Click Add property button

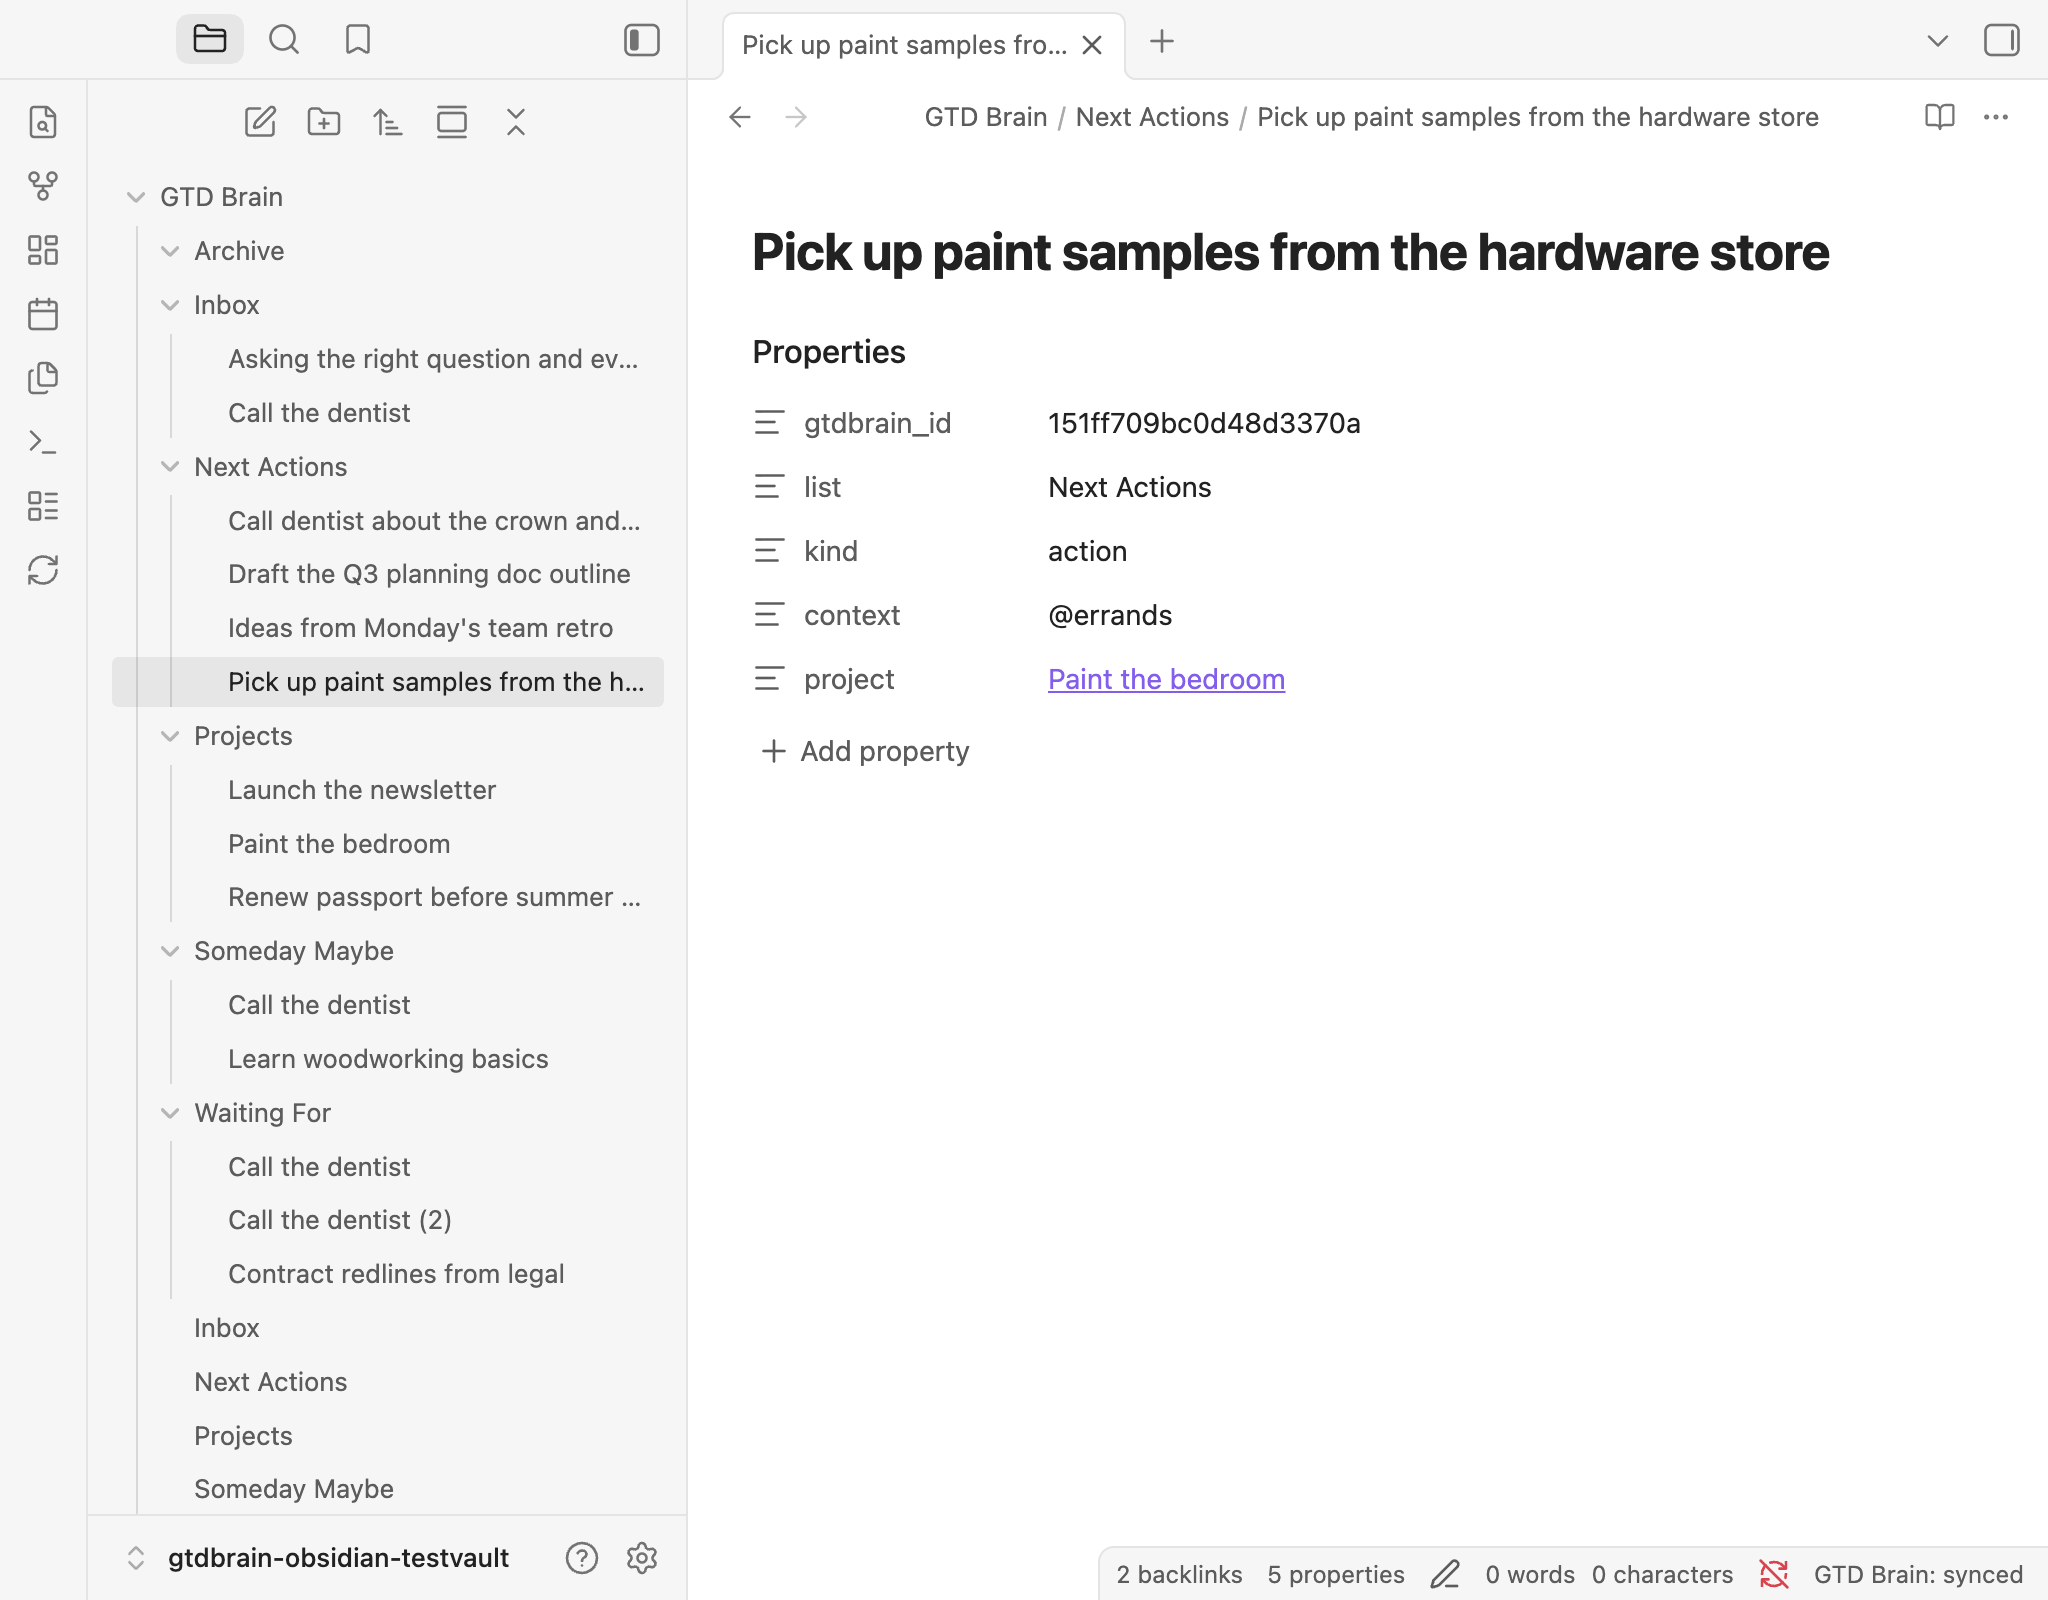coord(866,751)
